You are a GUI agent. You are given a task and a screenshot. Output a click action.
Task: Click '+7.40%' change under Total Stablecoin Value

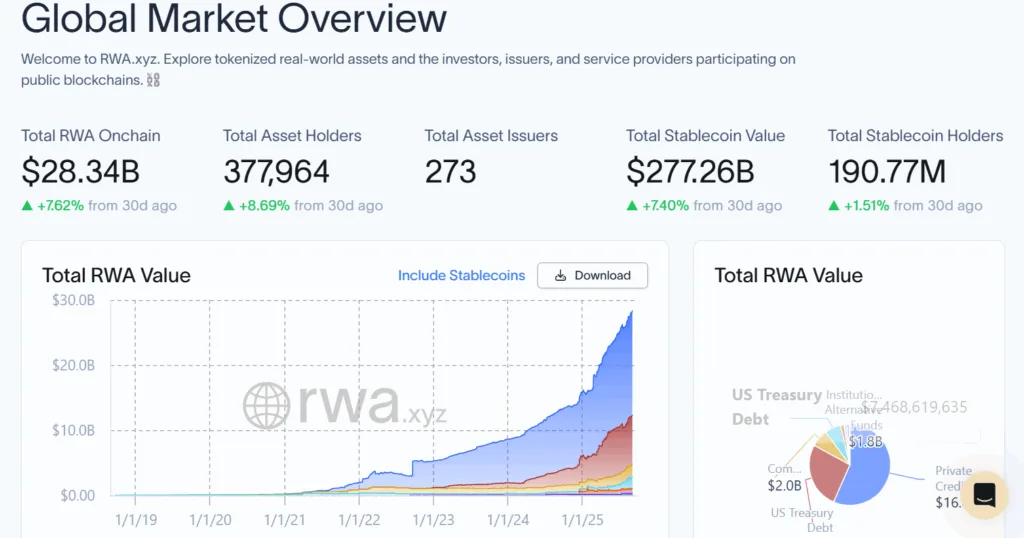[665, 206]
